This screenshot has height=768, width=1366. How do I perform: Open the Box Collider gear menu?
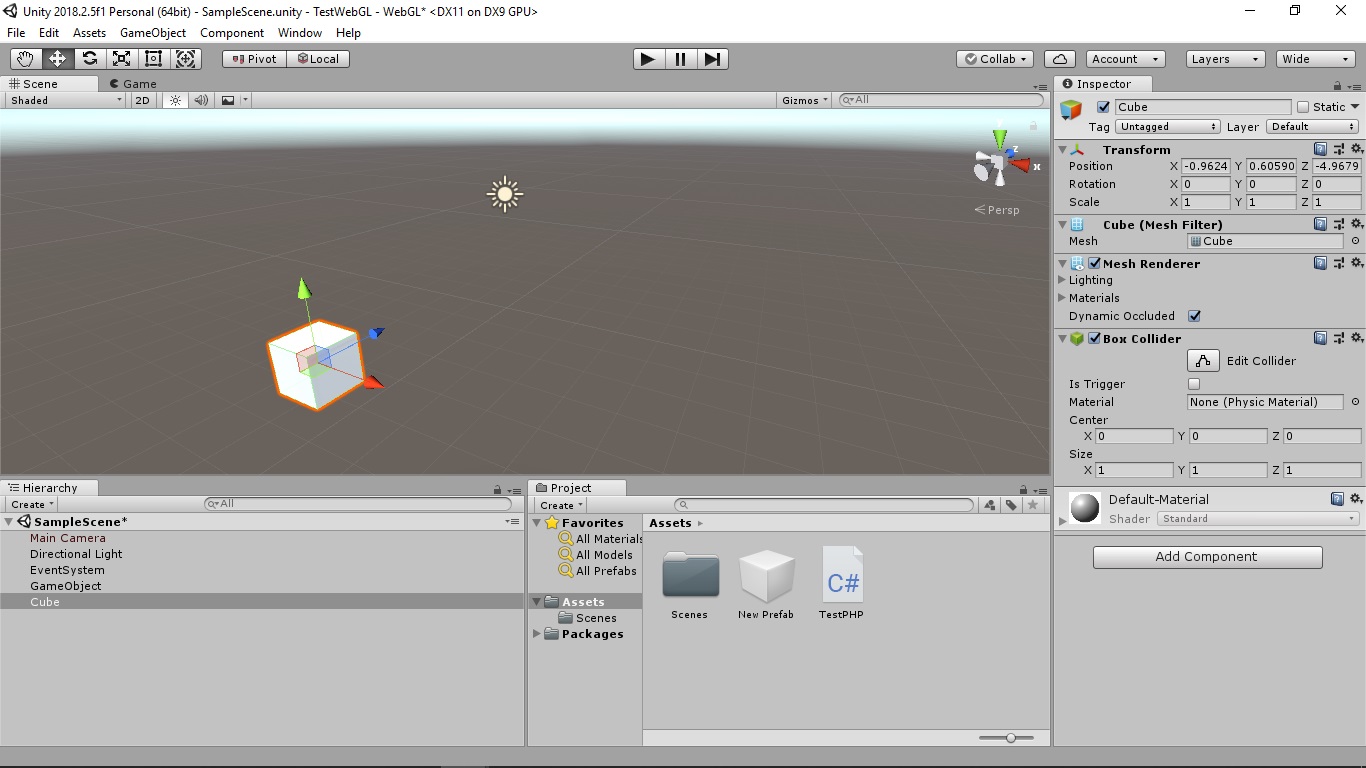coord(1357,339)
